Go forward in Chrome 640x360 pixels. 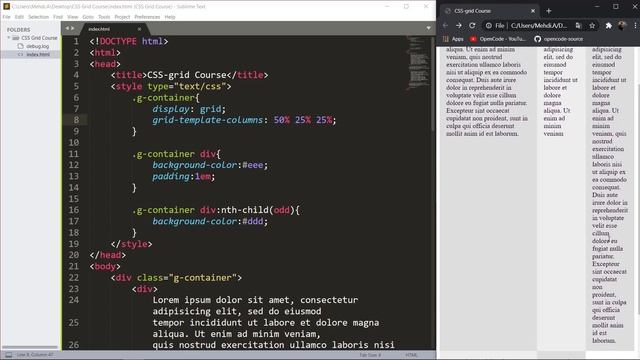[459, 25]
